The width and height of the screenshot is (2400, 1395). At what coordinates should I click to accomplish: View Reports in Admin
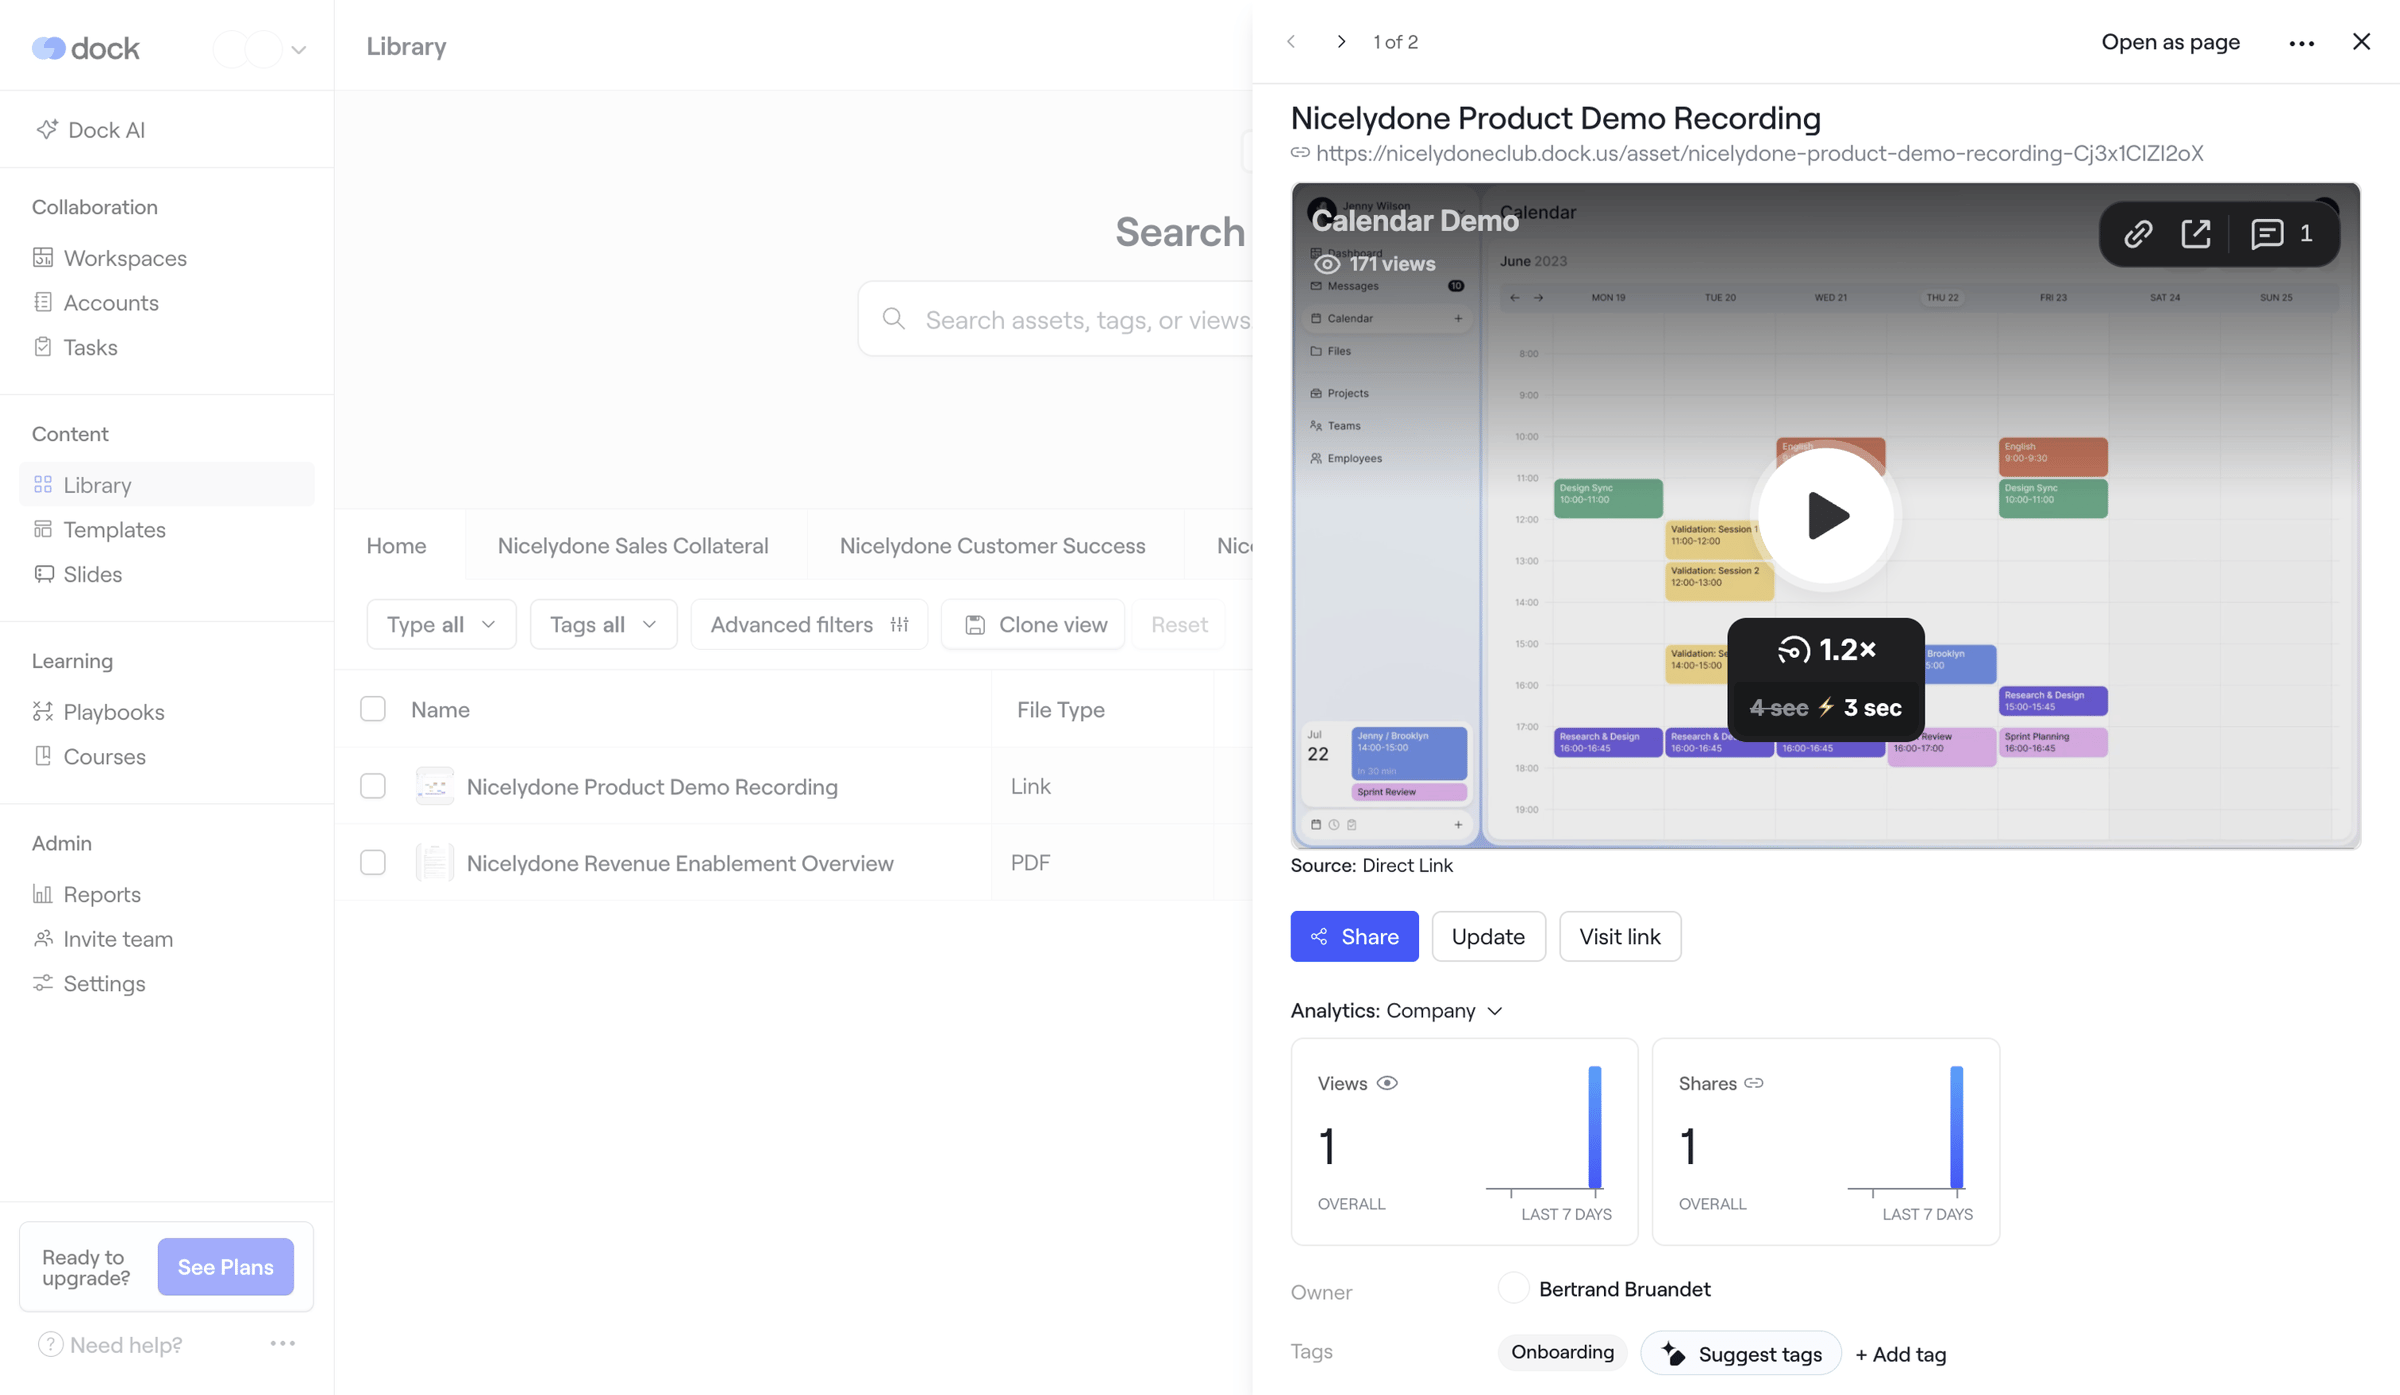pos(87,894)
